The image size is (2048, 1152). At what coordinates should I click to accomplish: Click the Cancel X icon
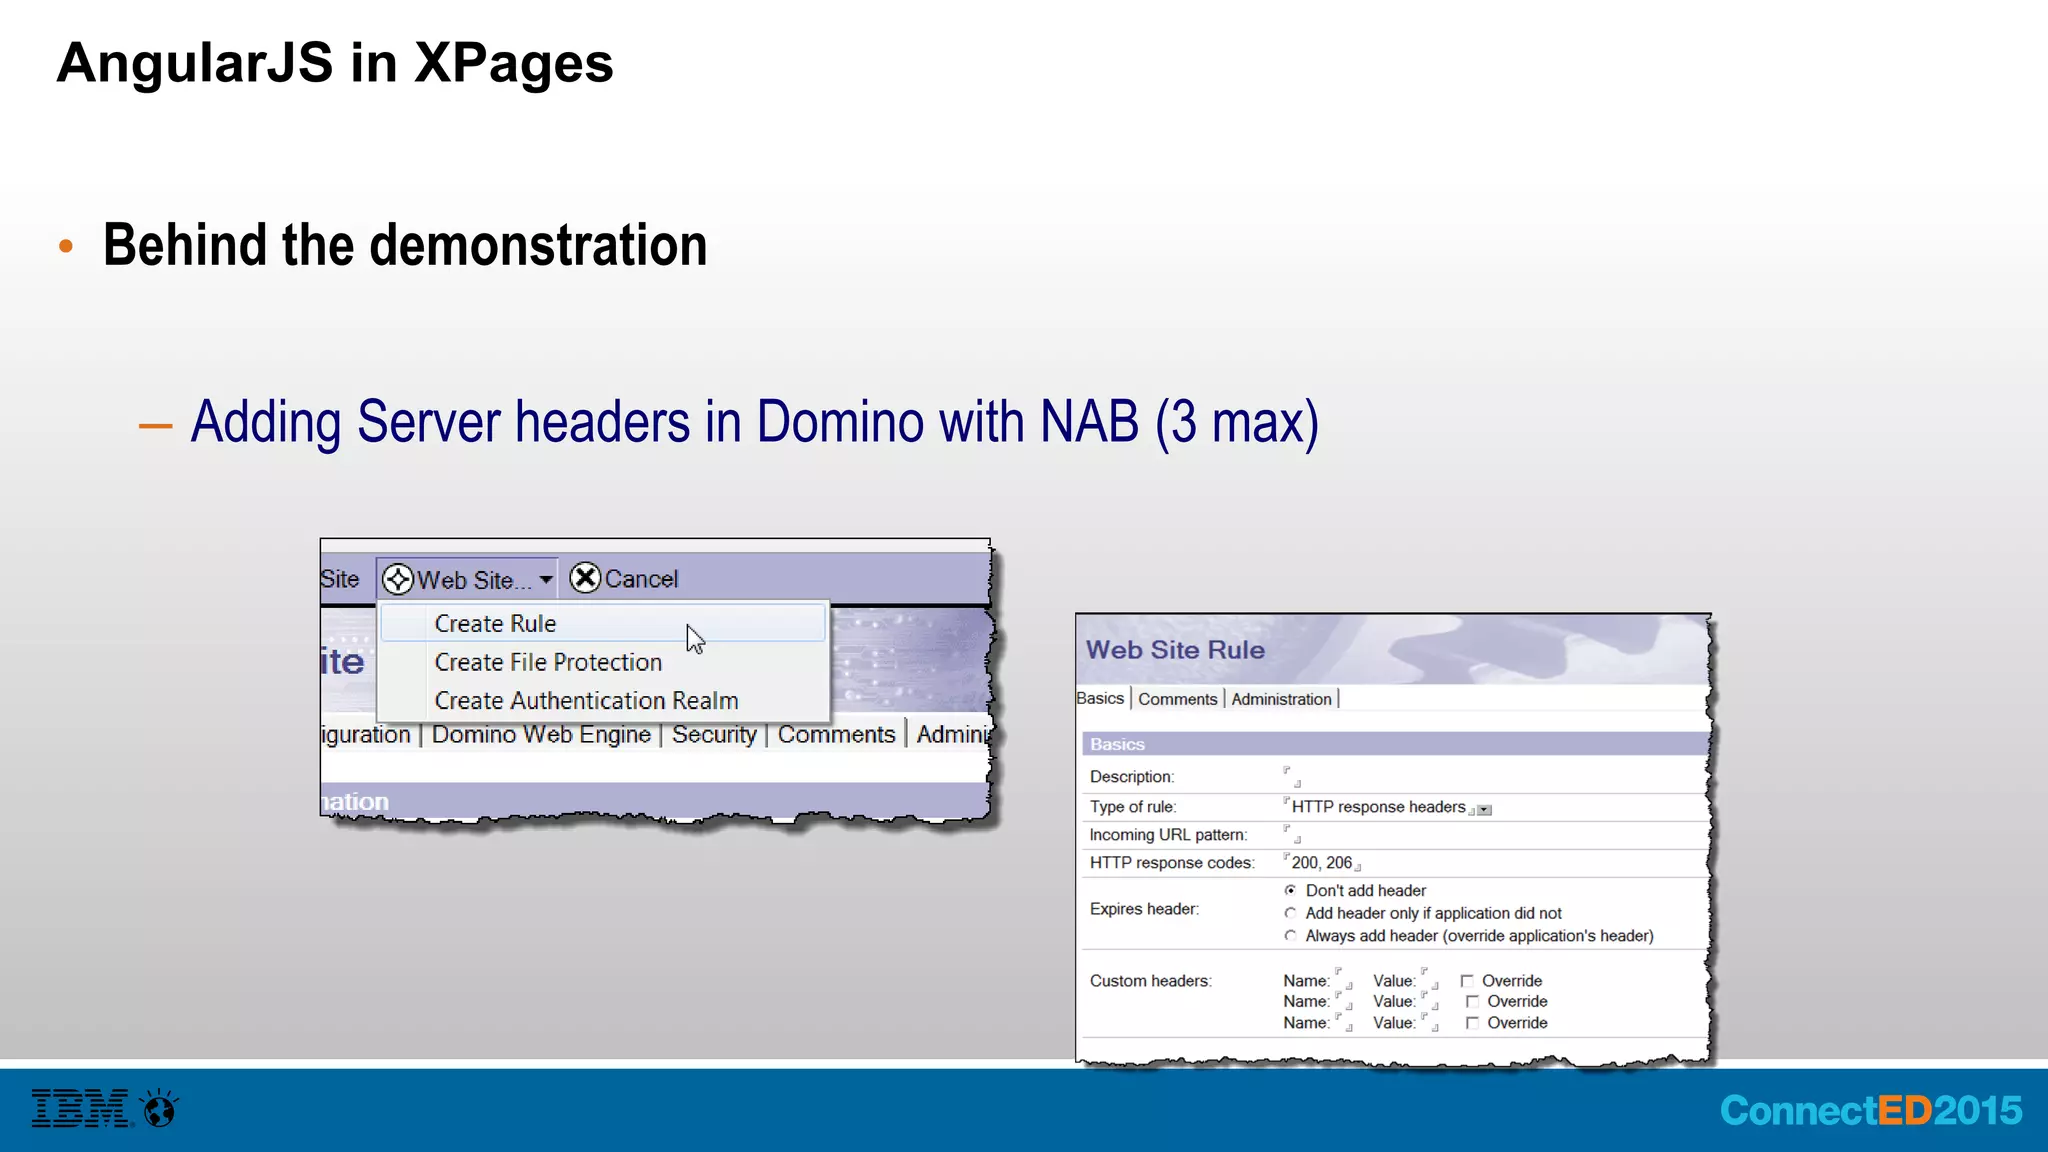[x=585, y=578]
